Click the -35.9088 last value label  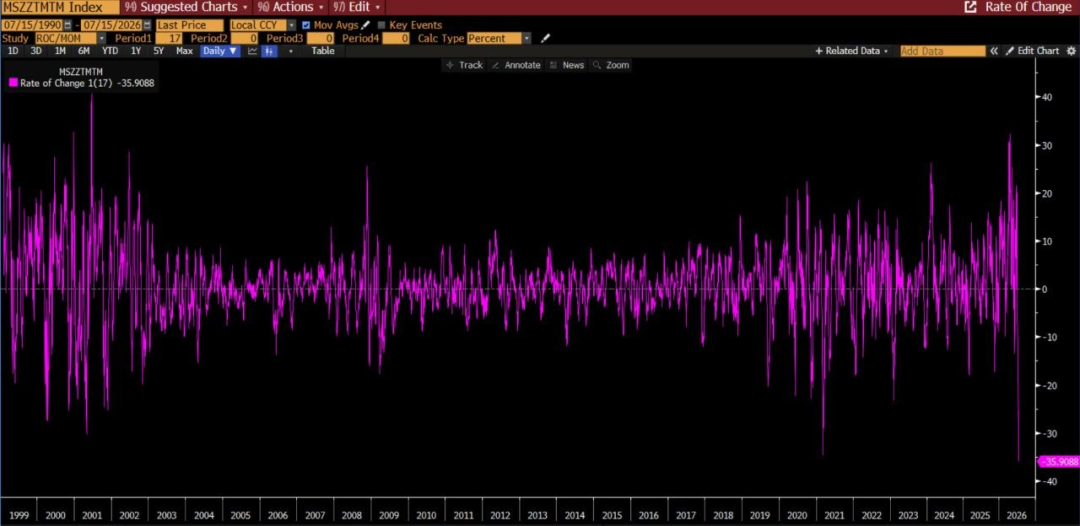pyautogui.click(x=1059, y=462)
